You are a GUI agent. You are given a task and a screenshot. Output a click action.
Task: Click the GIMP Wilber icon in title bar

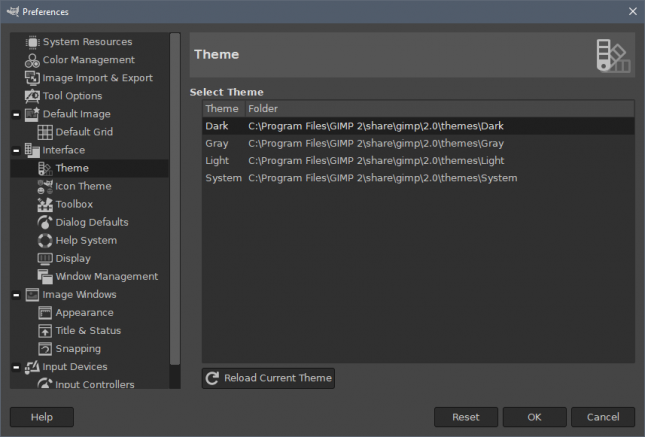tap(13, 12)
